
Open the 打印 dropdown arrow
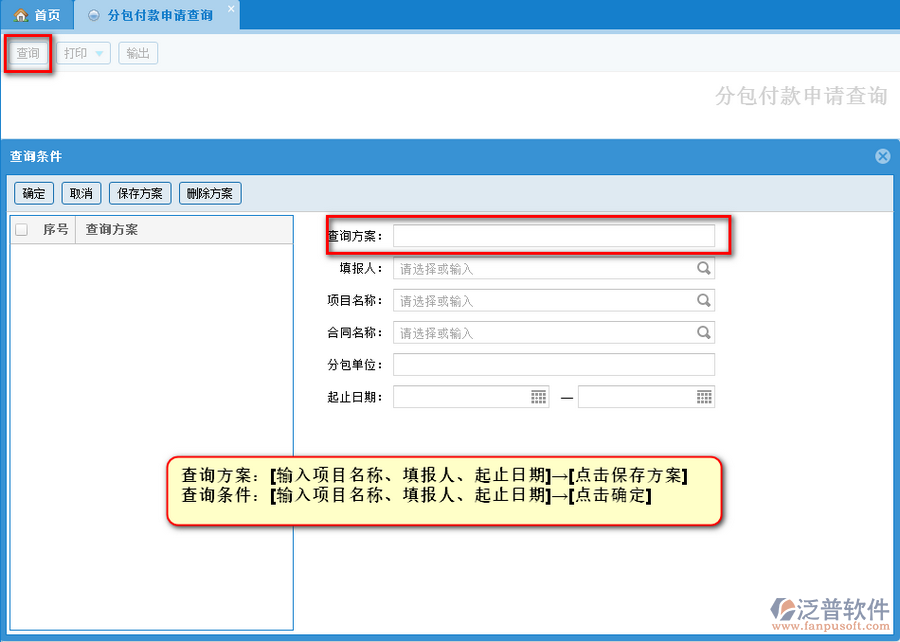pos(99,54)
